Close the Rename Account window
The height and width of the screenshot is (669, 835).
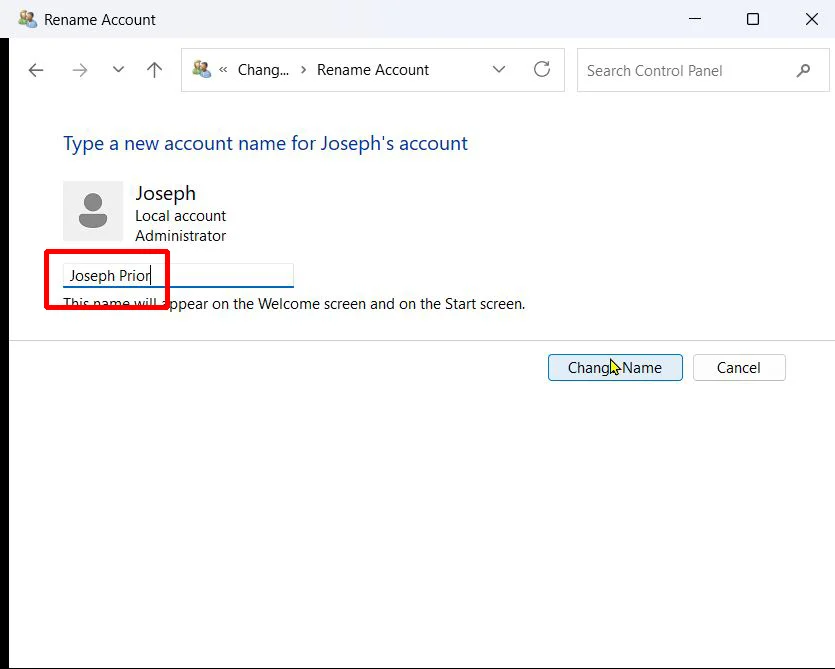(812, 19)
